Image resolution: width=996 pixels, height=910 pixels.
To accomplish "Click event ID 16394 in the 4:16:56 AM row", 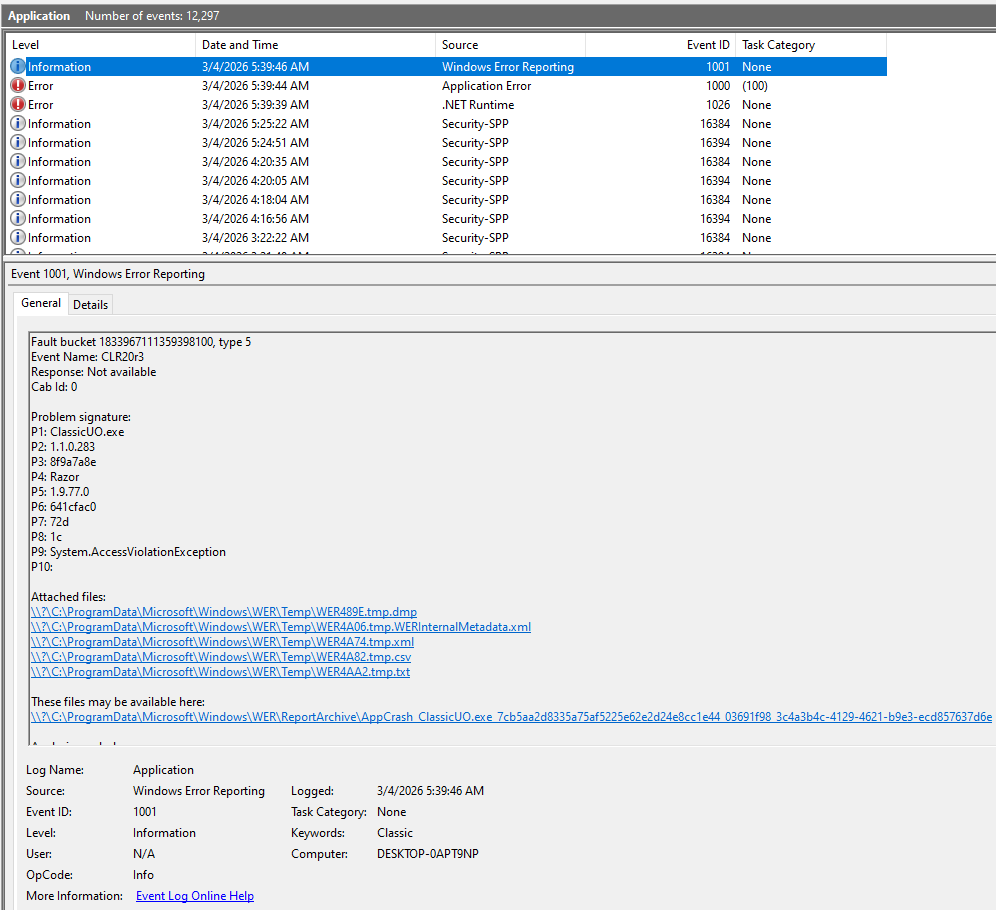I will click(x=715, y=219).
